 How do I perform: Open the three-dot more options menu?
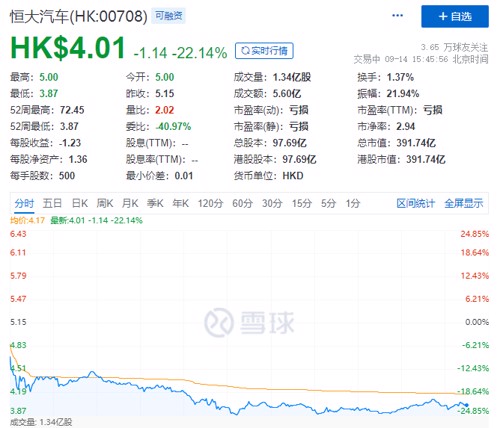397,16
